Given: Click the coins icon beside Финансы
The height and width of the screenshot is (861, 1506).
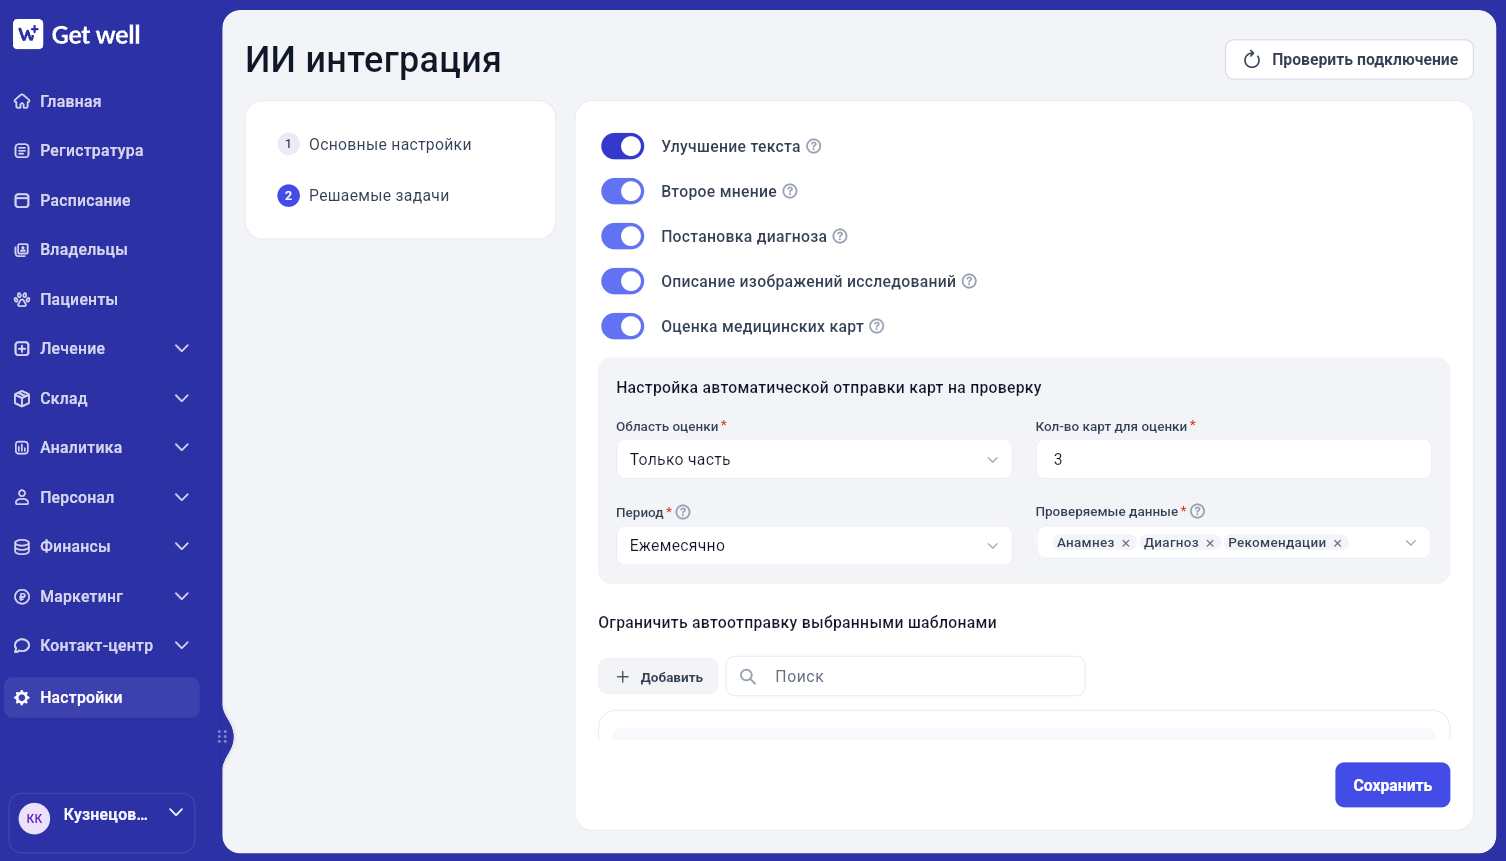Looking at the screenshot, I should coord(22,547).
